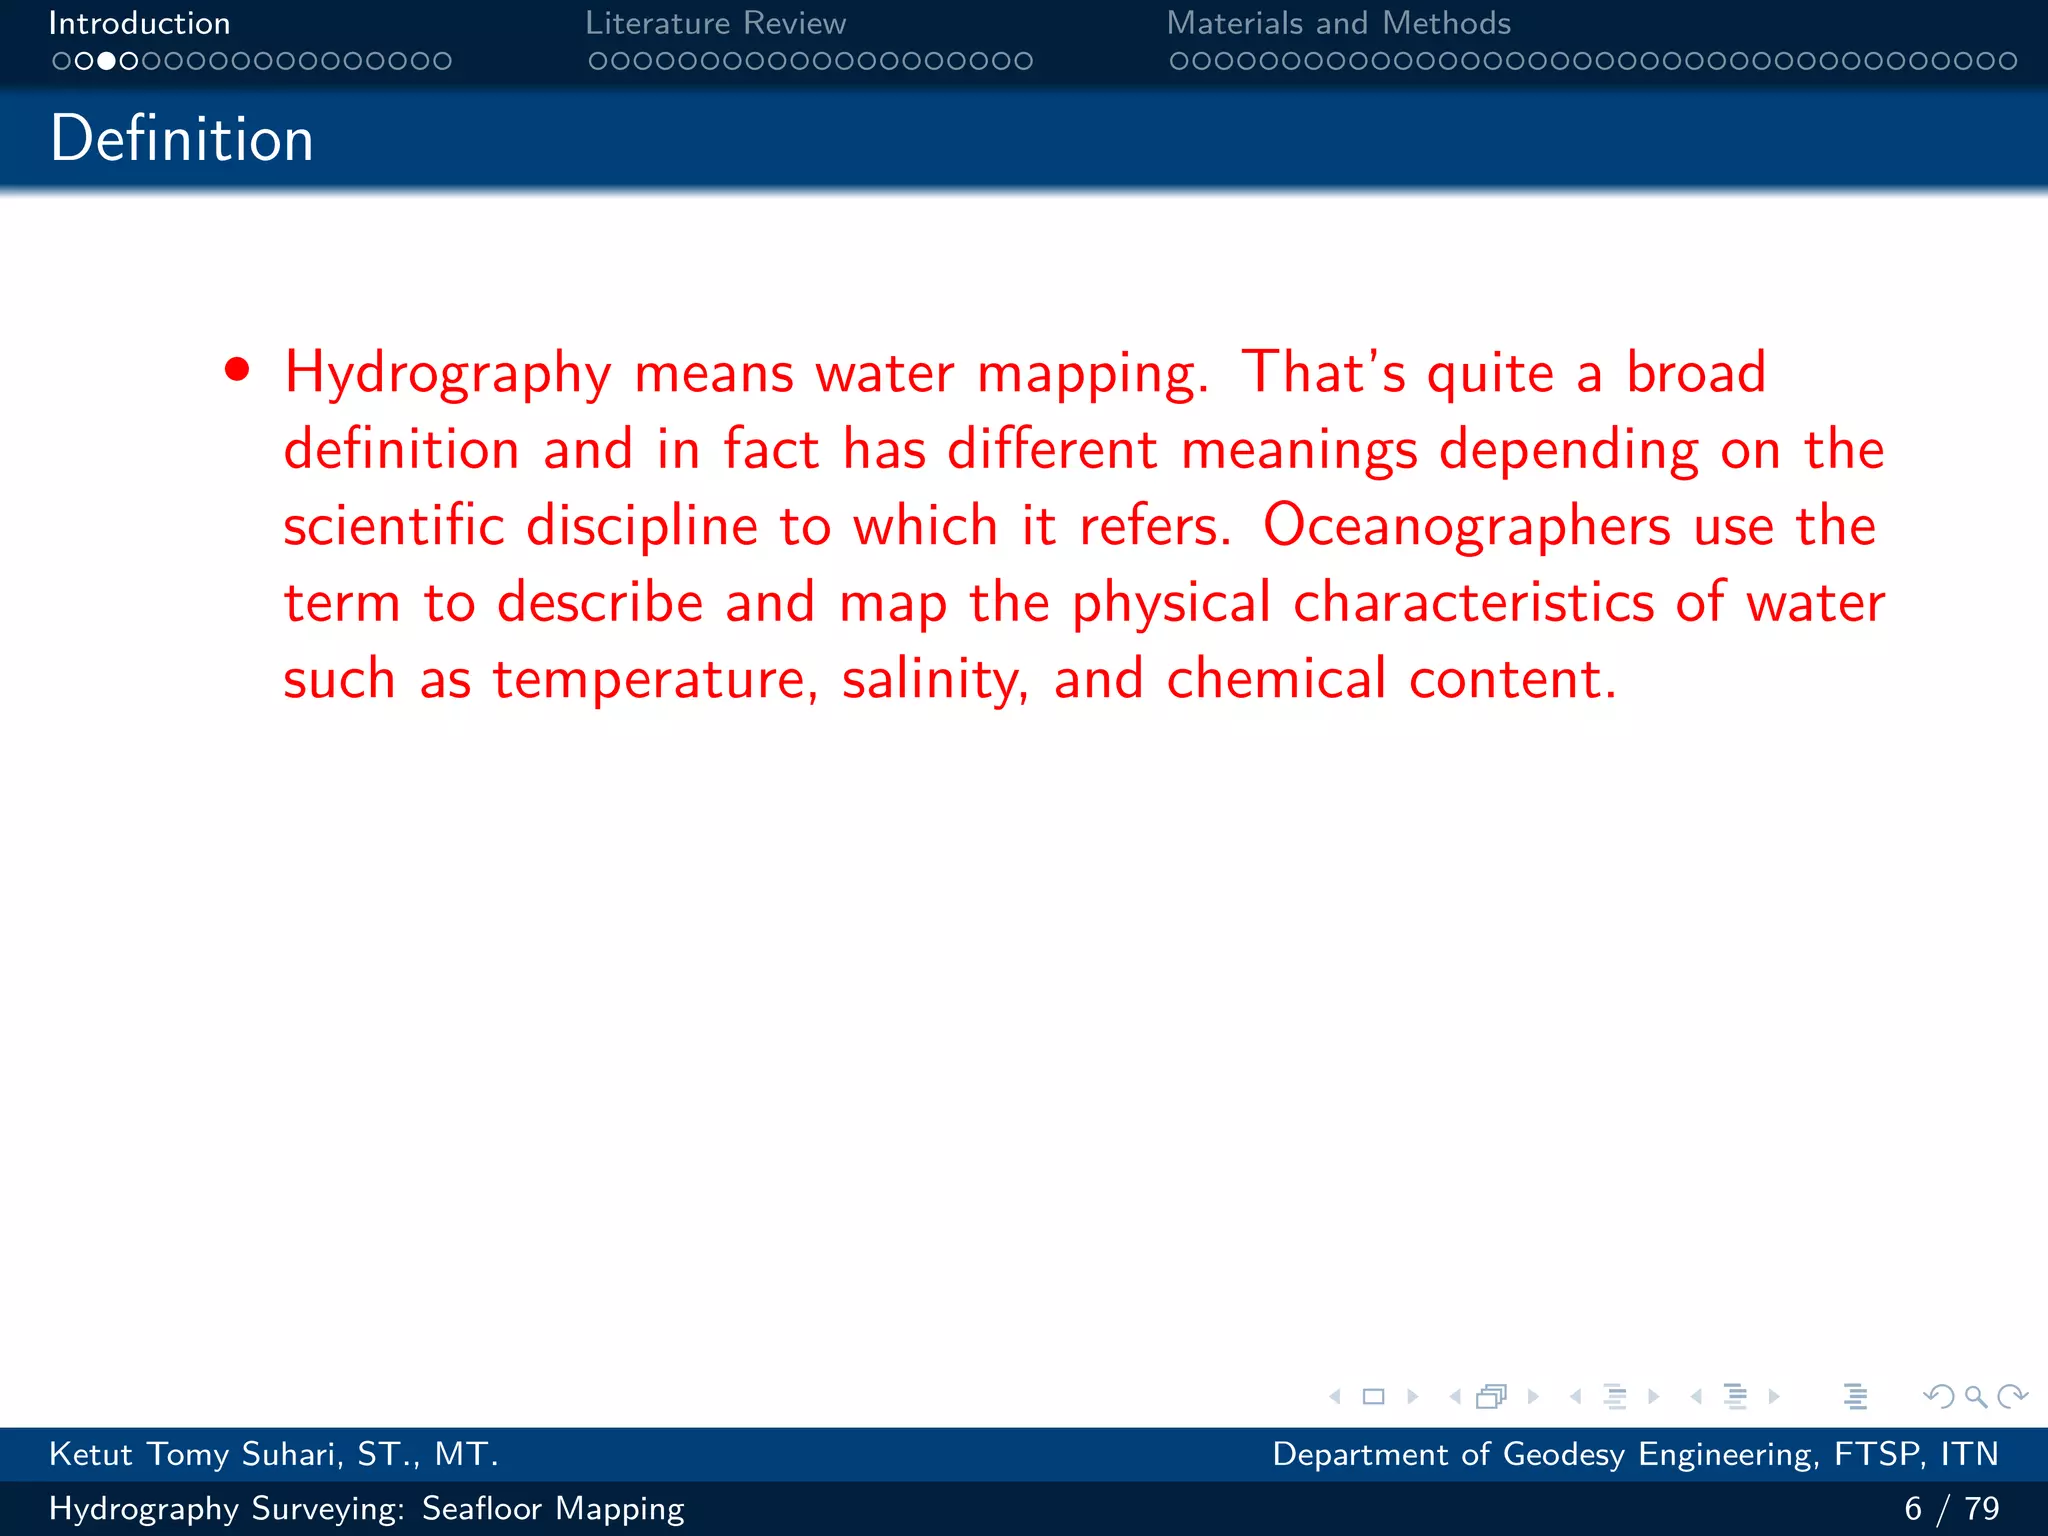The width and height of the screenshot is (2048, 1536).
Task: Click the author name Ketut Tomy Suhari
Action: pos(273,1454)
